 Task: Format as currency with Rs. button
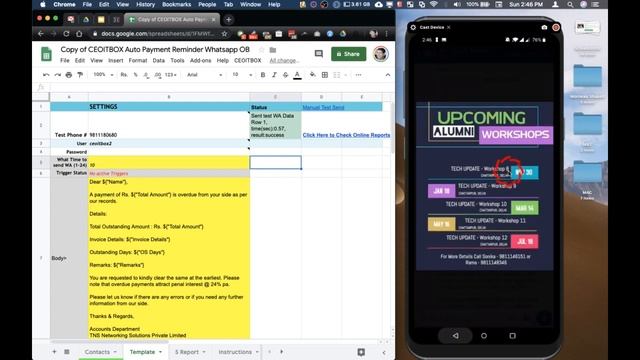(124, 75)
